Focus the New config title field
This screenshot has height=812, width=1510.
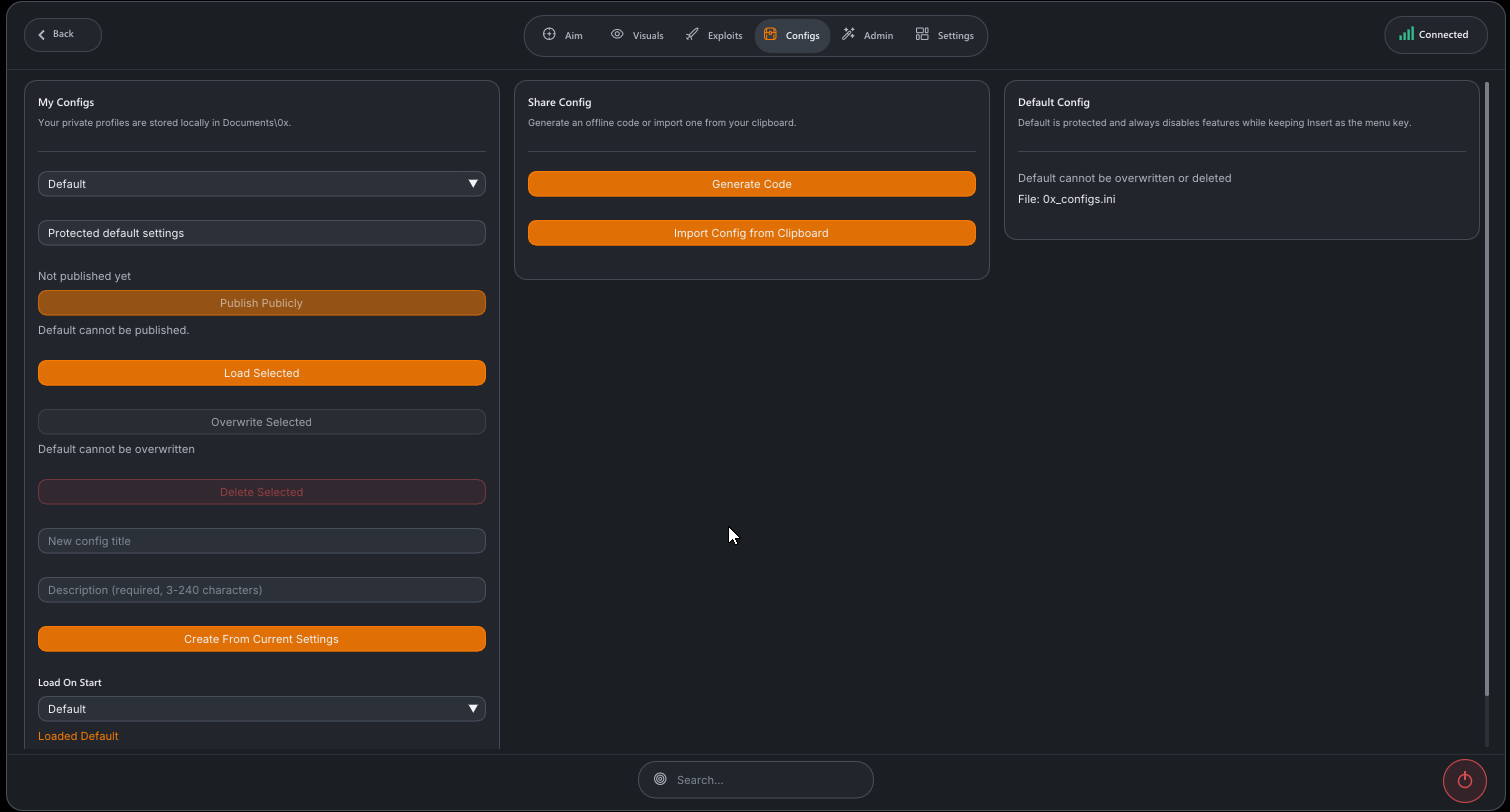click(x=262, y=541)
